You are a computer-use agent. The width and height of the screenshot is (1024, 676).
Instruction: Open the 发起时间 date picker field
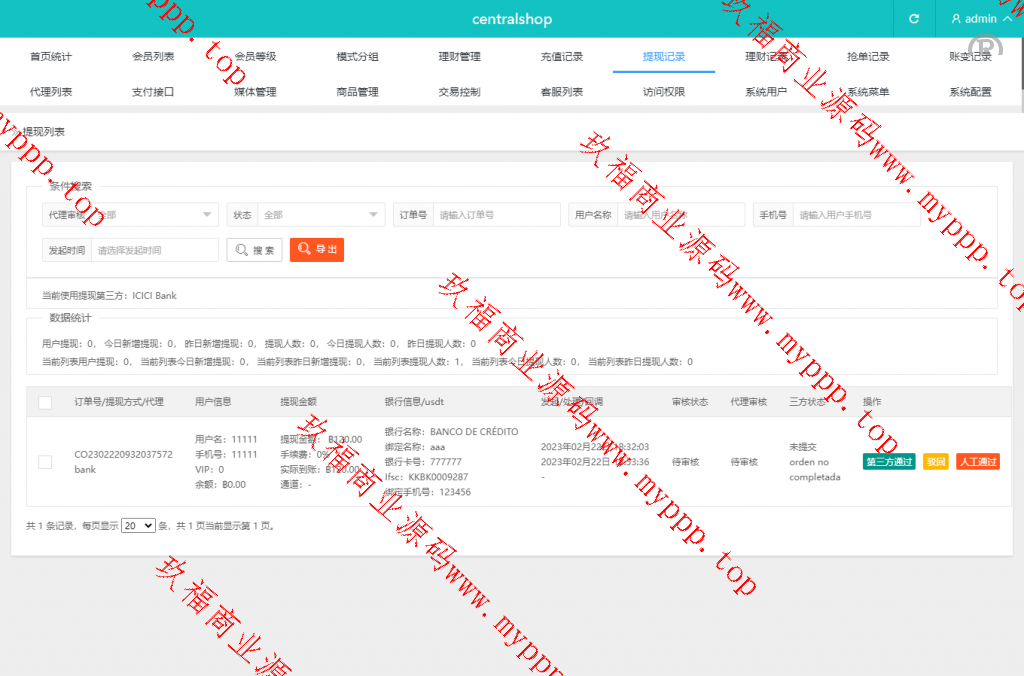point(154,250)
